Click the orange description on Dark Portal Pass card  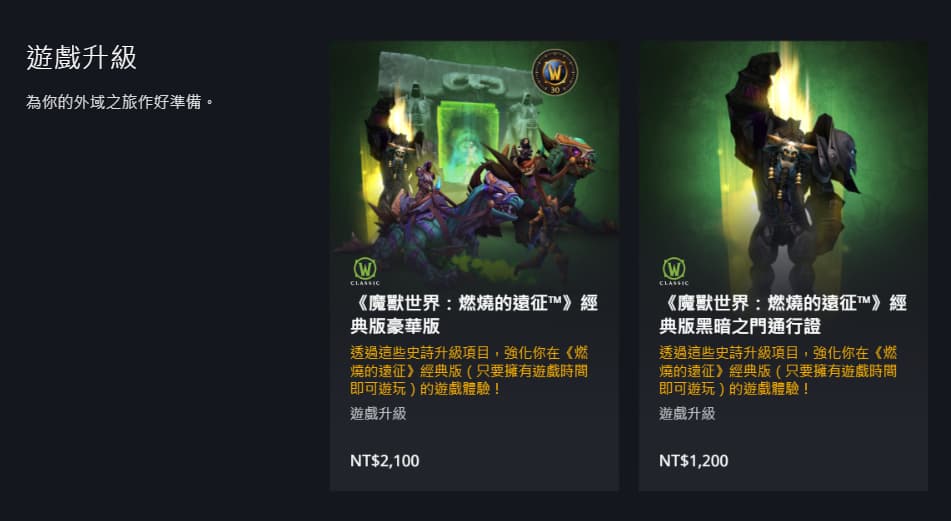778,371
